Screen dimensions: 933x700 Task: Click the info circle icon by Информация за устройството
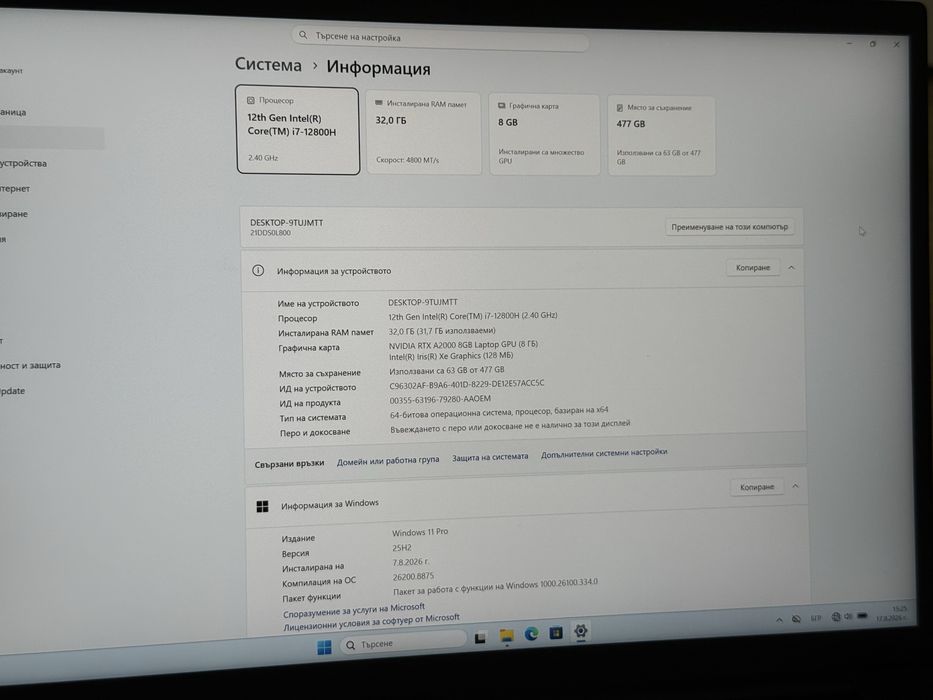[258, 270]
